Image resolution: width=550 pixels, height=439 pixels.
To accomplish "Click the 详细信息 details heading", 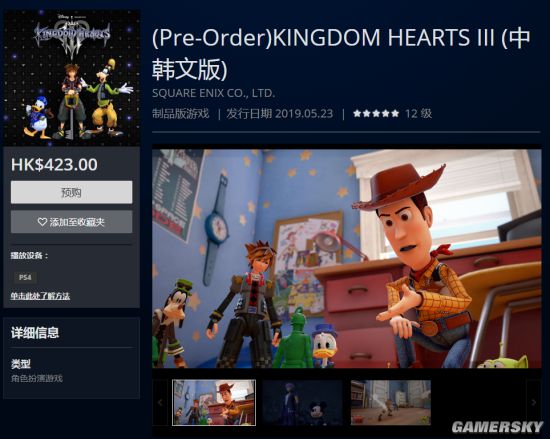I will [x=35, y=332].
